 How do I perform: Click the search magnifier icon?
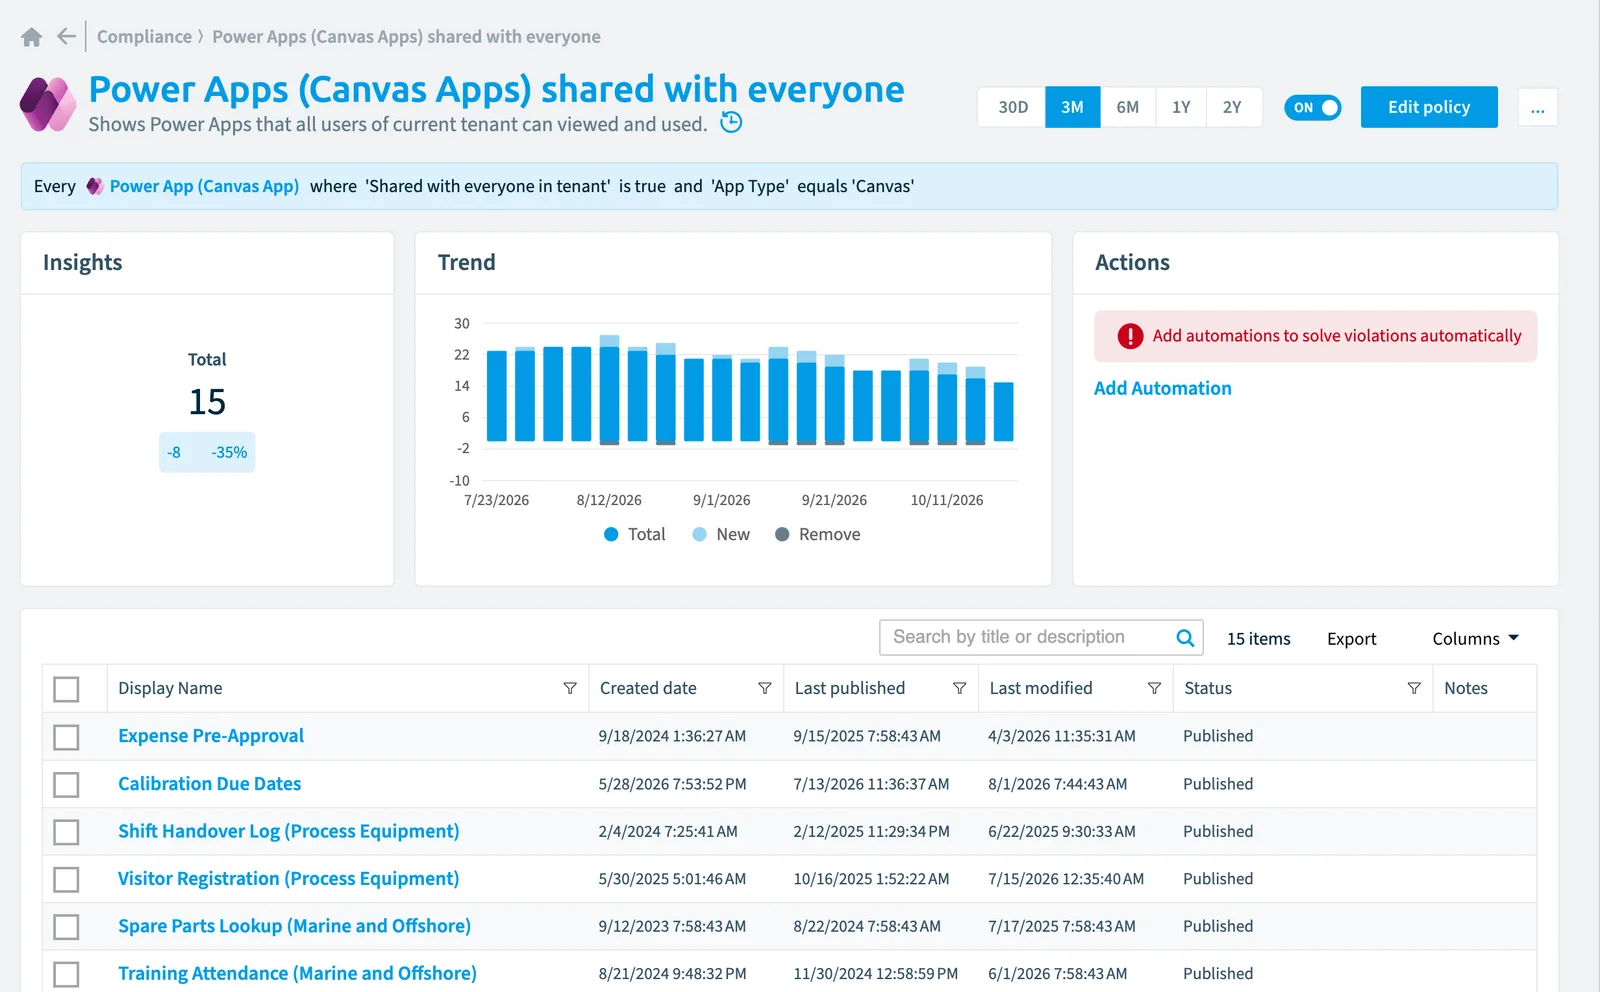pyautogui.click(x=1185, y=638)
